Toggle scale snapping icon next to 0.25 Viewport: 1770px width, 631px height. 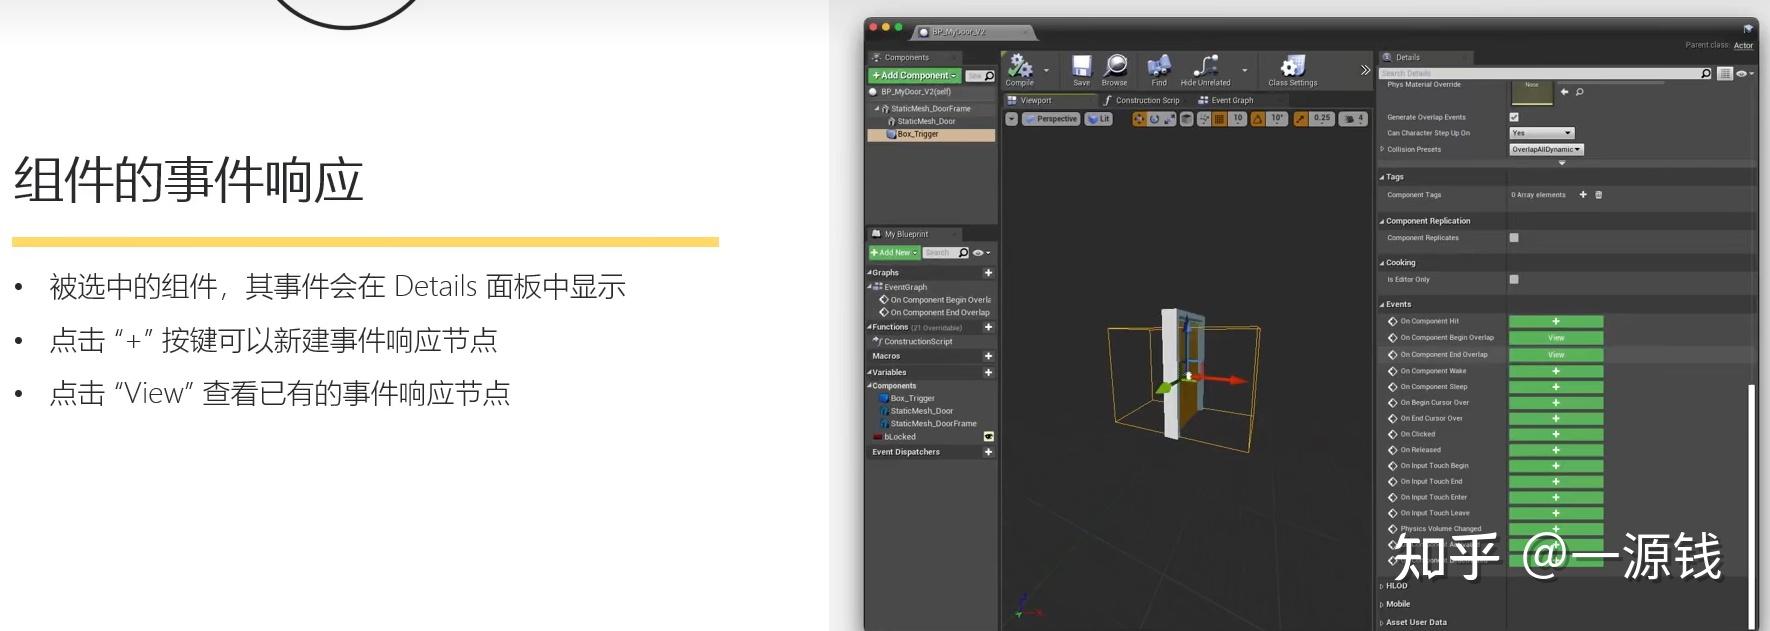(1301, 119)
